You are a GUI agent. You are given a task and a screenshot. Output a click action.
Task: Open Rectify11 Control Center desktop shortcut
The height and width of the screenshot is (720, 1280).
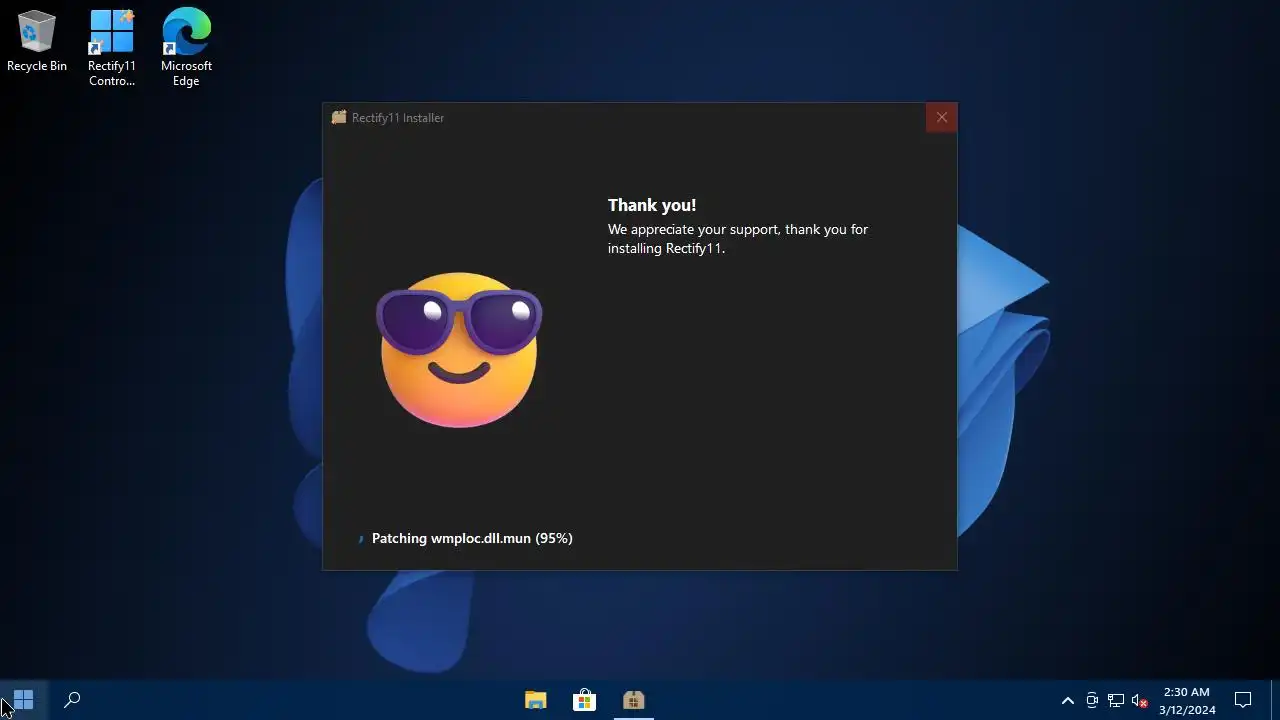111,48
